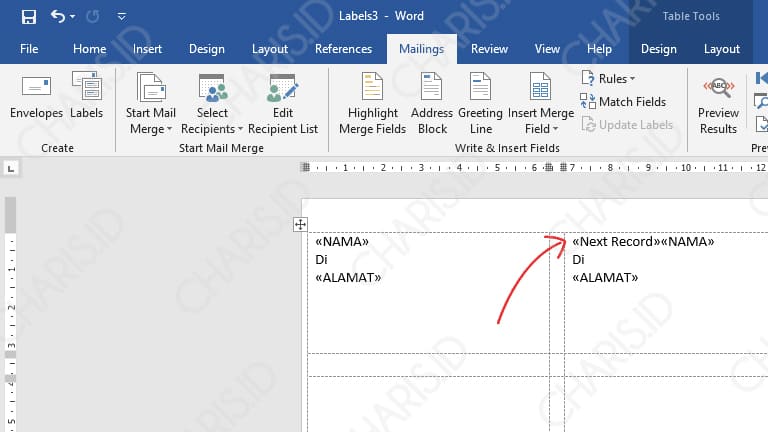Open the Rules dropdown
The image size is (768, 432).
click(608, 78)
